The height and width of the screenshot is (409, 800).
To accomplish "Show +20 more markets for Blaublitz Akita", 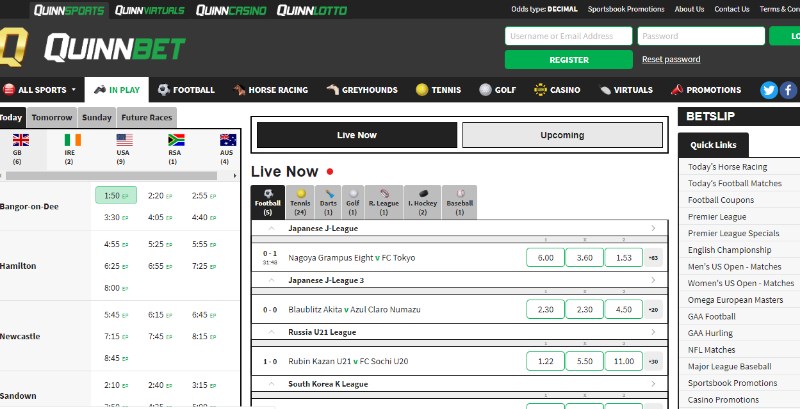I will click(653, 310).
